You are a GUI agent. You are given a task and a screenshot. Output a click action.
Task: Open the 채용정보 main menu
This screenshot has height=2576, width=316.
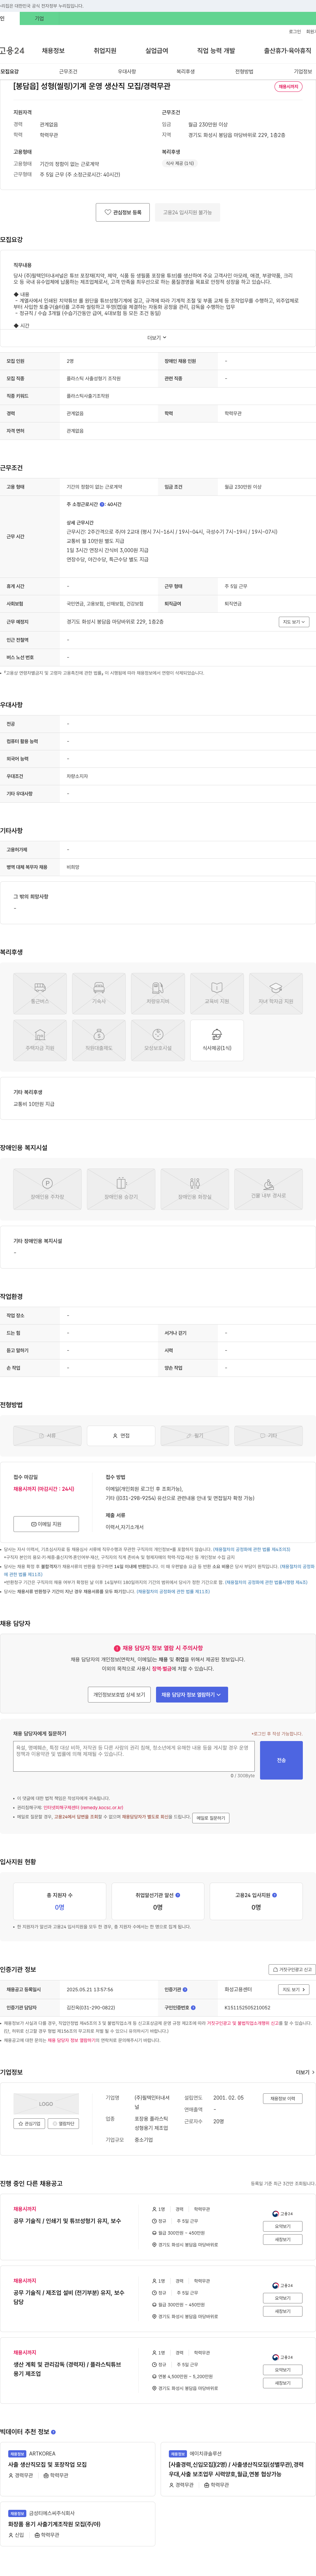pyautogui.click(x=53, y=50)
